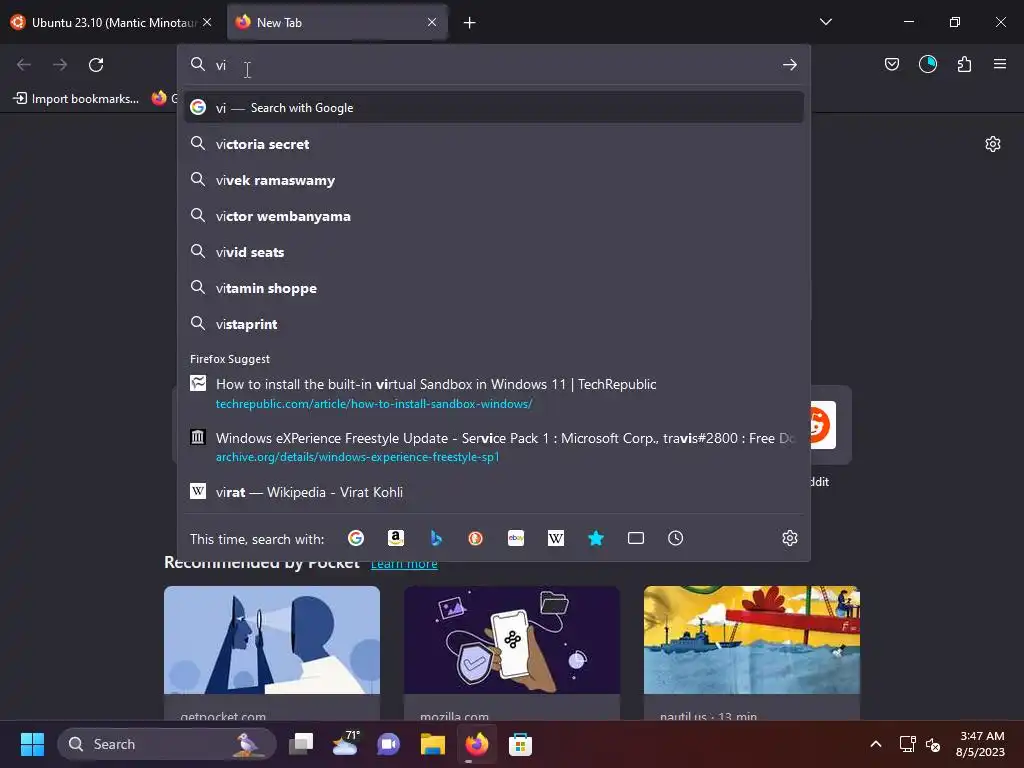The image size is (1024, 768).
Task: Select the Bing one-off search icon
Action: tap(436, 538)
